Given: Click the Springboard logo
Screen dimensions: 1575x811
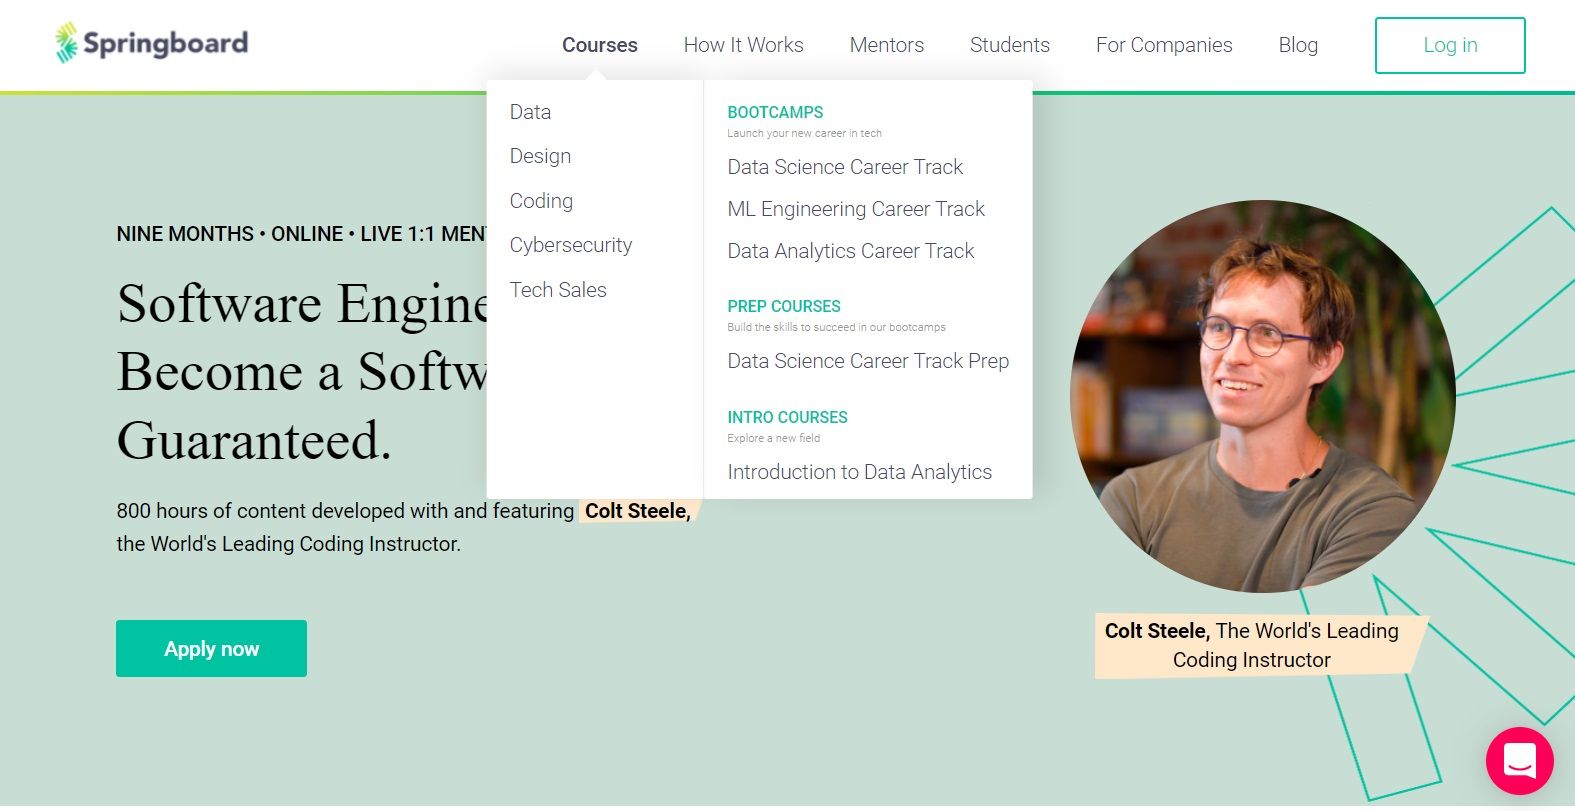Looking at the screenshot, I should tap(151, 44).
